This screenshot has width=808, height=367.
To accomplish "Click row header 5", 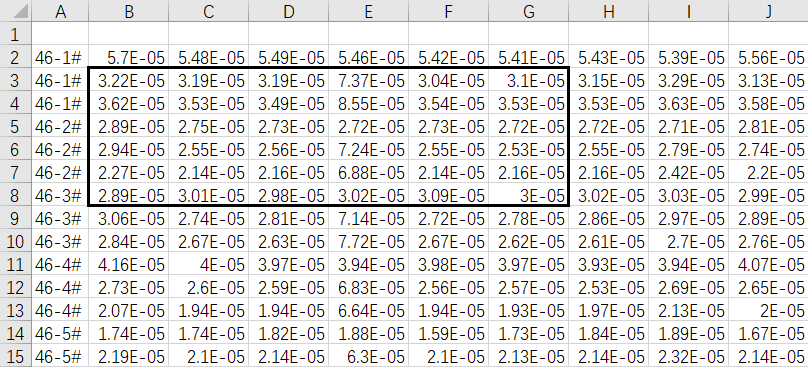I will tap(15, 126).
